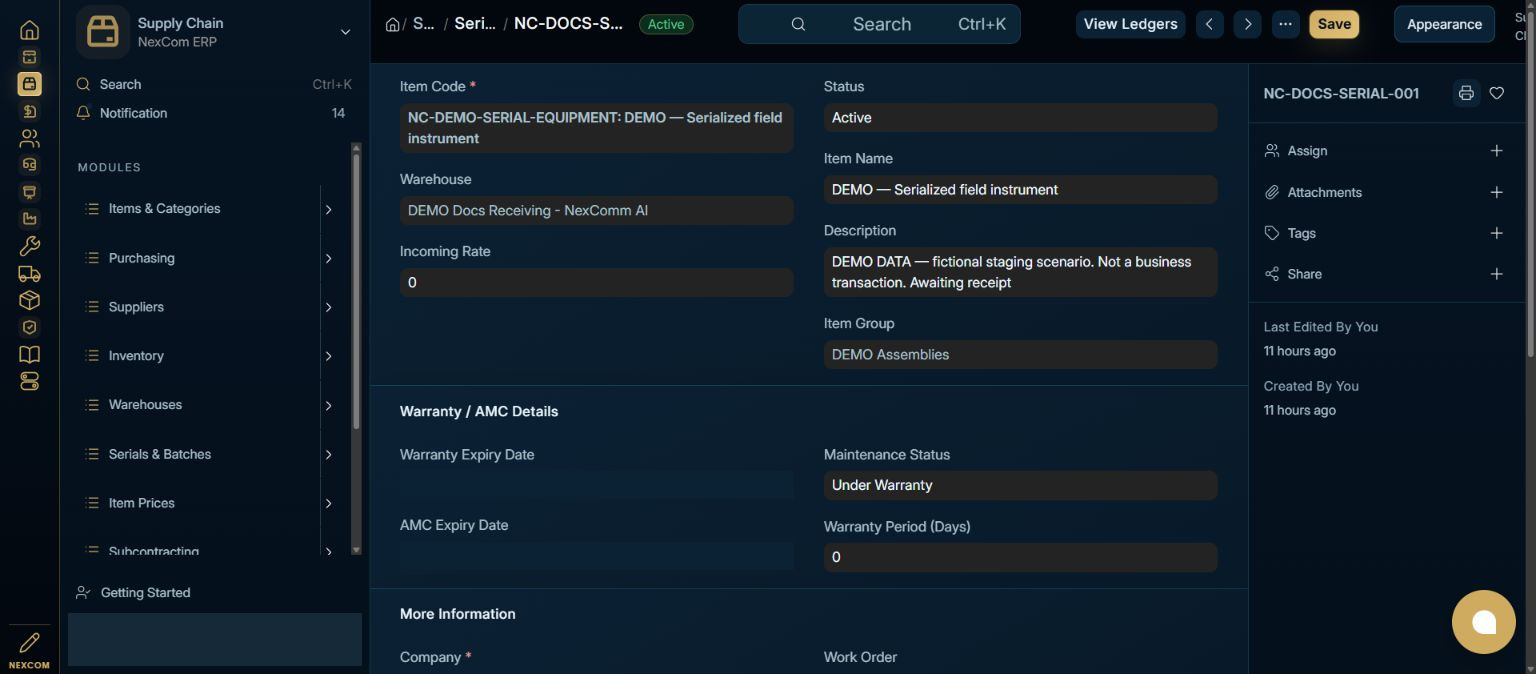The width and height of the screenshot is (1536, 674).
Task: Click the Item Group field
Action: click(x=1020, y=354)
